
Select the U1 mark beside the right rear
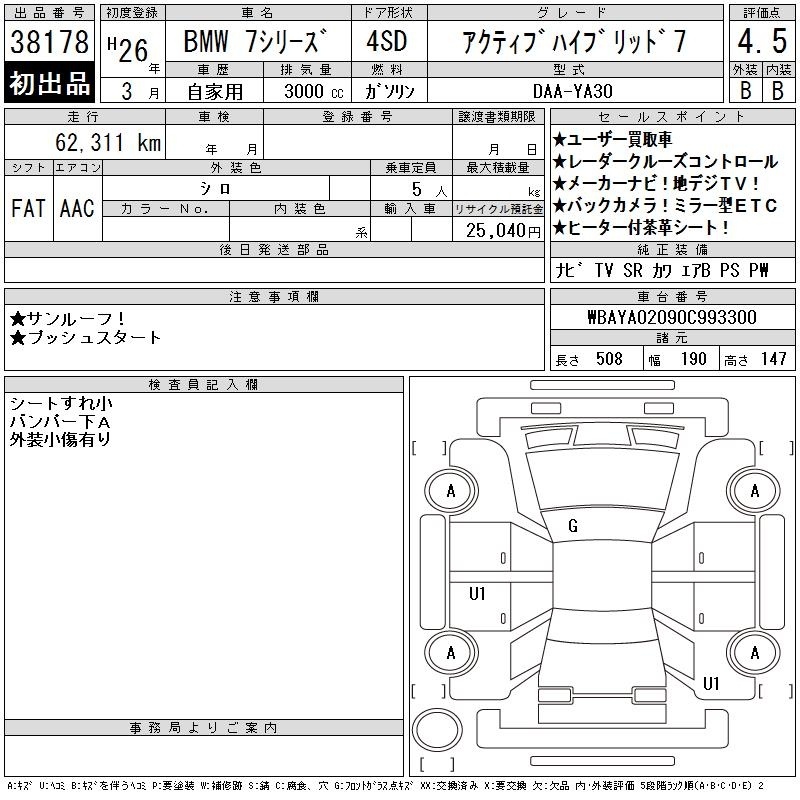coord(711,684)
